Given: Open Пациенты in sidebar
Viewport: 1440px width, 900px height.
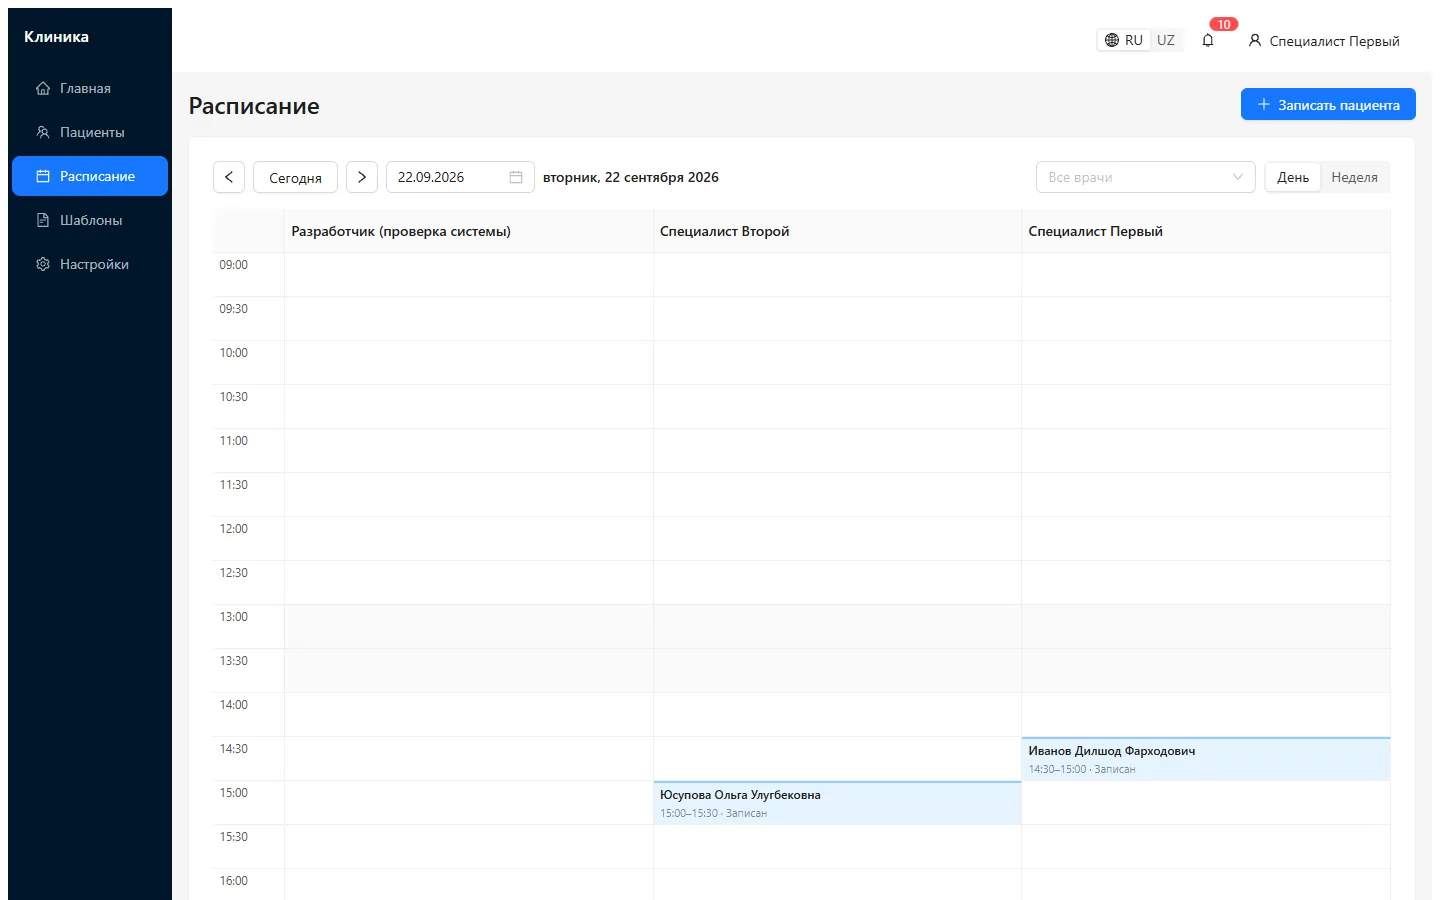Looking at the screenshot, I should [90, 132].
